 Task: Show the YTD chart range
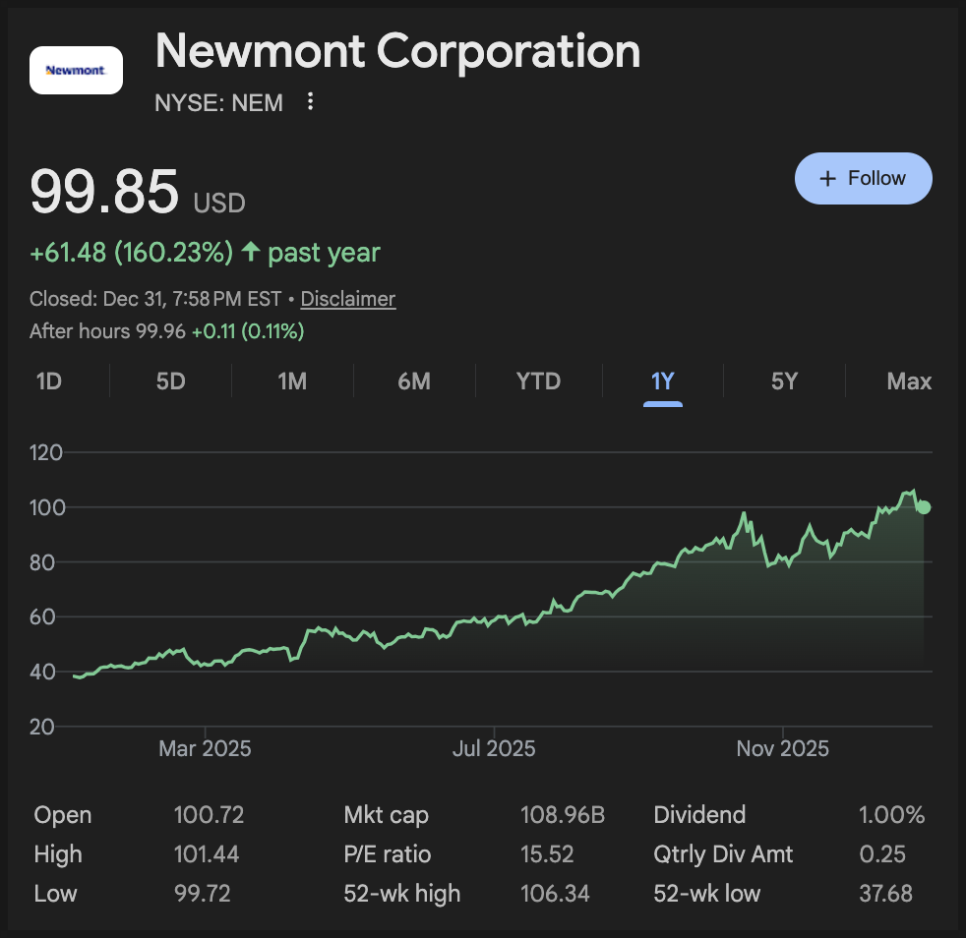click(x=538, y=381)
